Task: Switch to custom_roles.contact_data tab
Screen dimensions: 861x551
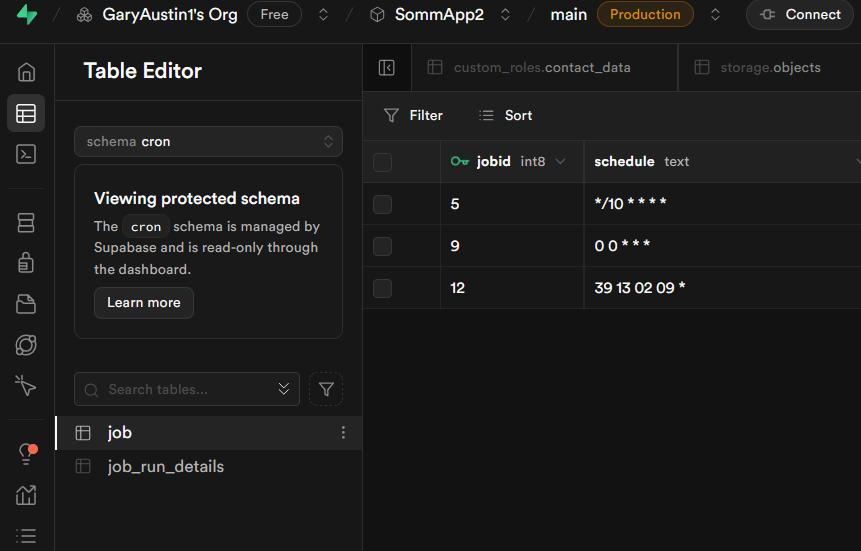Action: (541, 68)
